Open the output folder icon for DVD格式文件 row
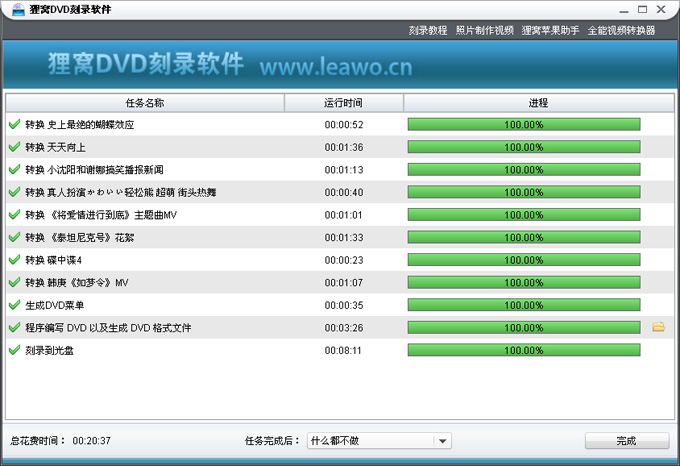This screenshot has height=466, width=680. click(658, 327)
